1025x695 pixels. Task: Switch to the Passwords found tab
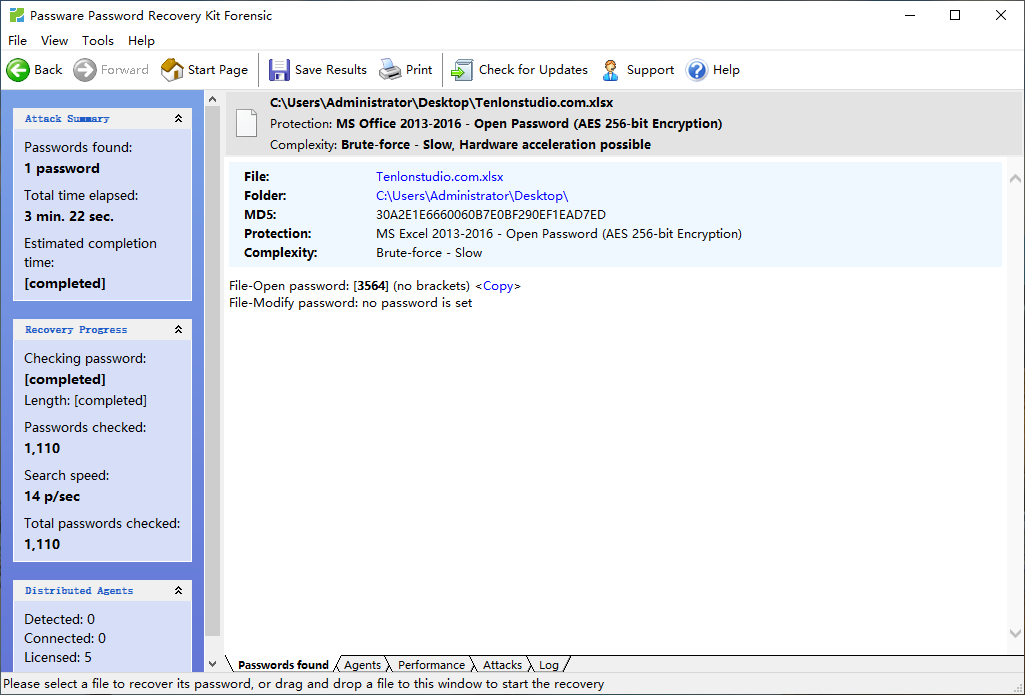pos(283,665)
